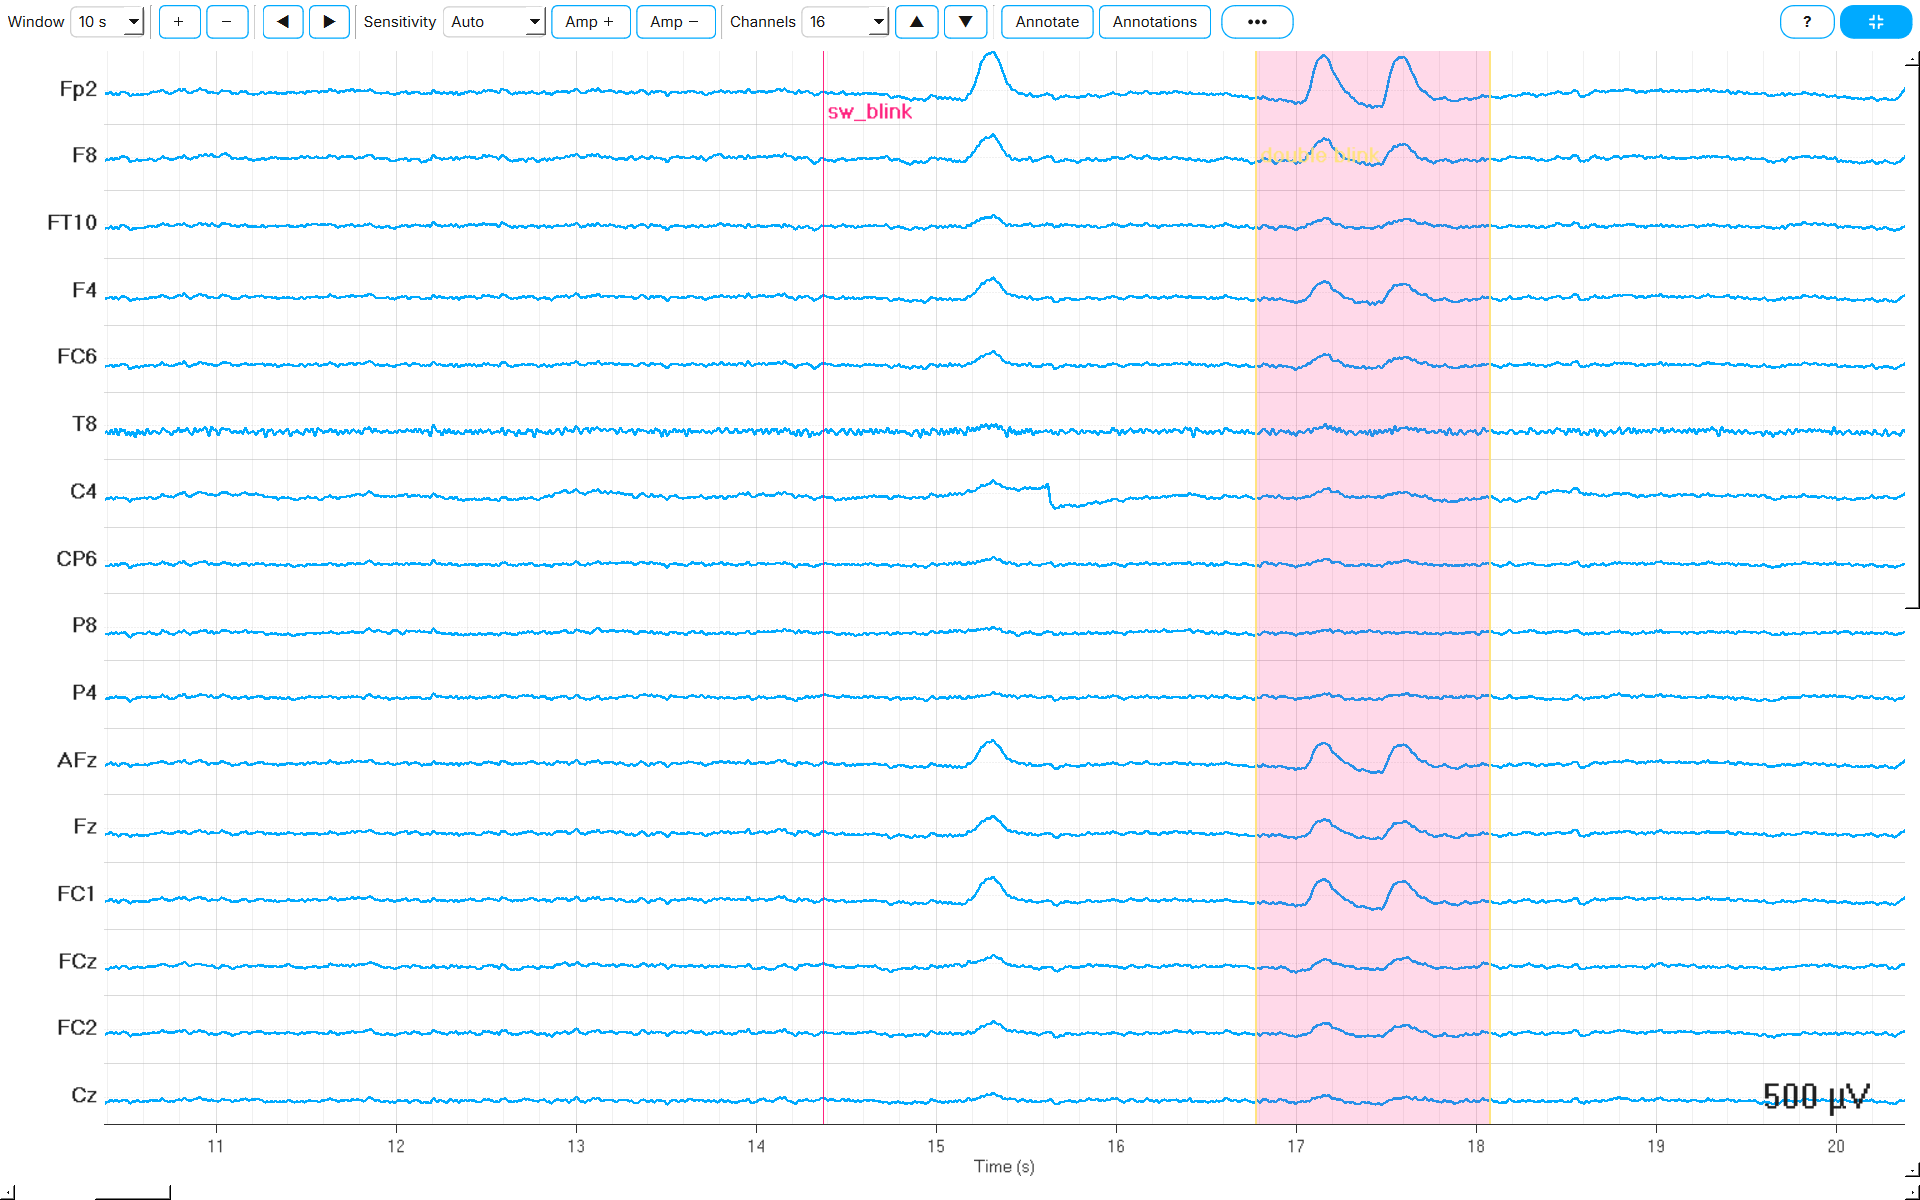Click the FC1 channel label
The height and width of the screenshot is (1200, 1920).
[x=76, y=893]
